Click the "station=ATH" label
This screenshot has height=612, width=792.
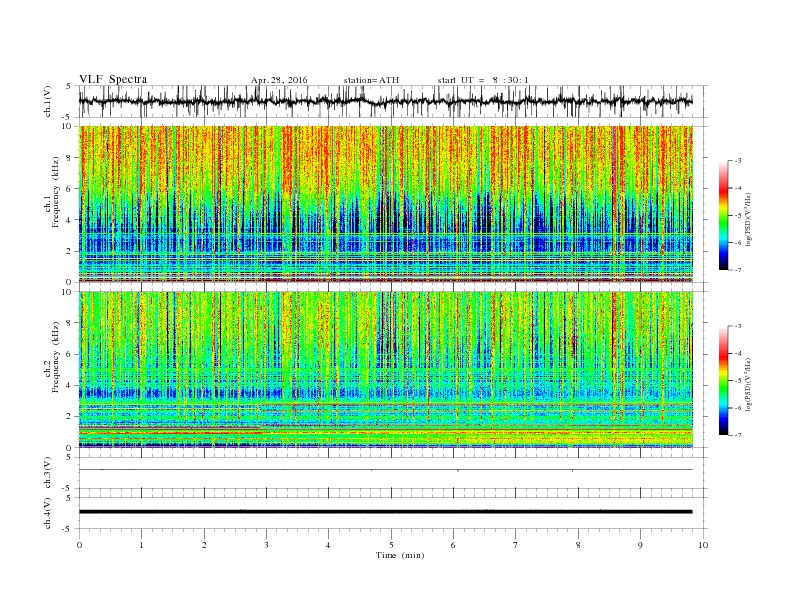[371, 80]
